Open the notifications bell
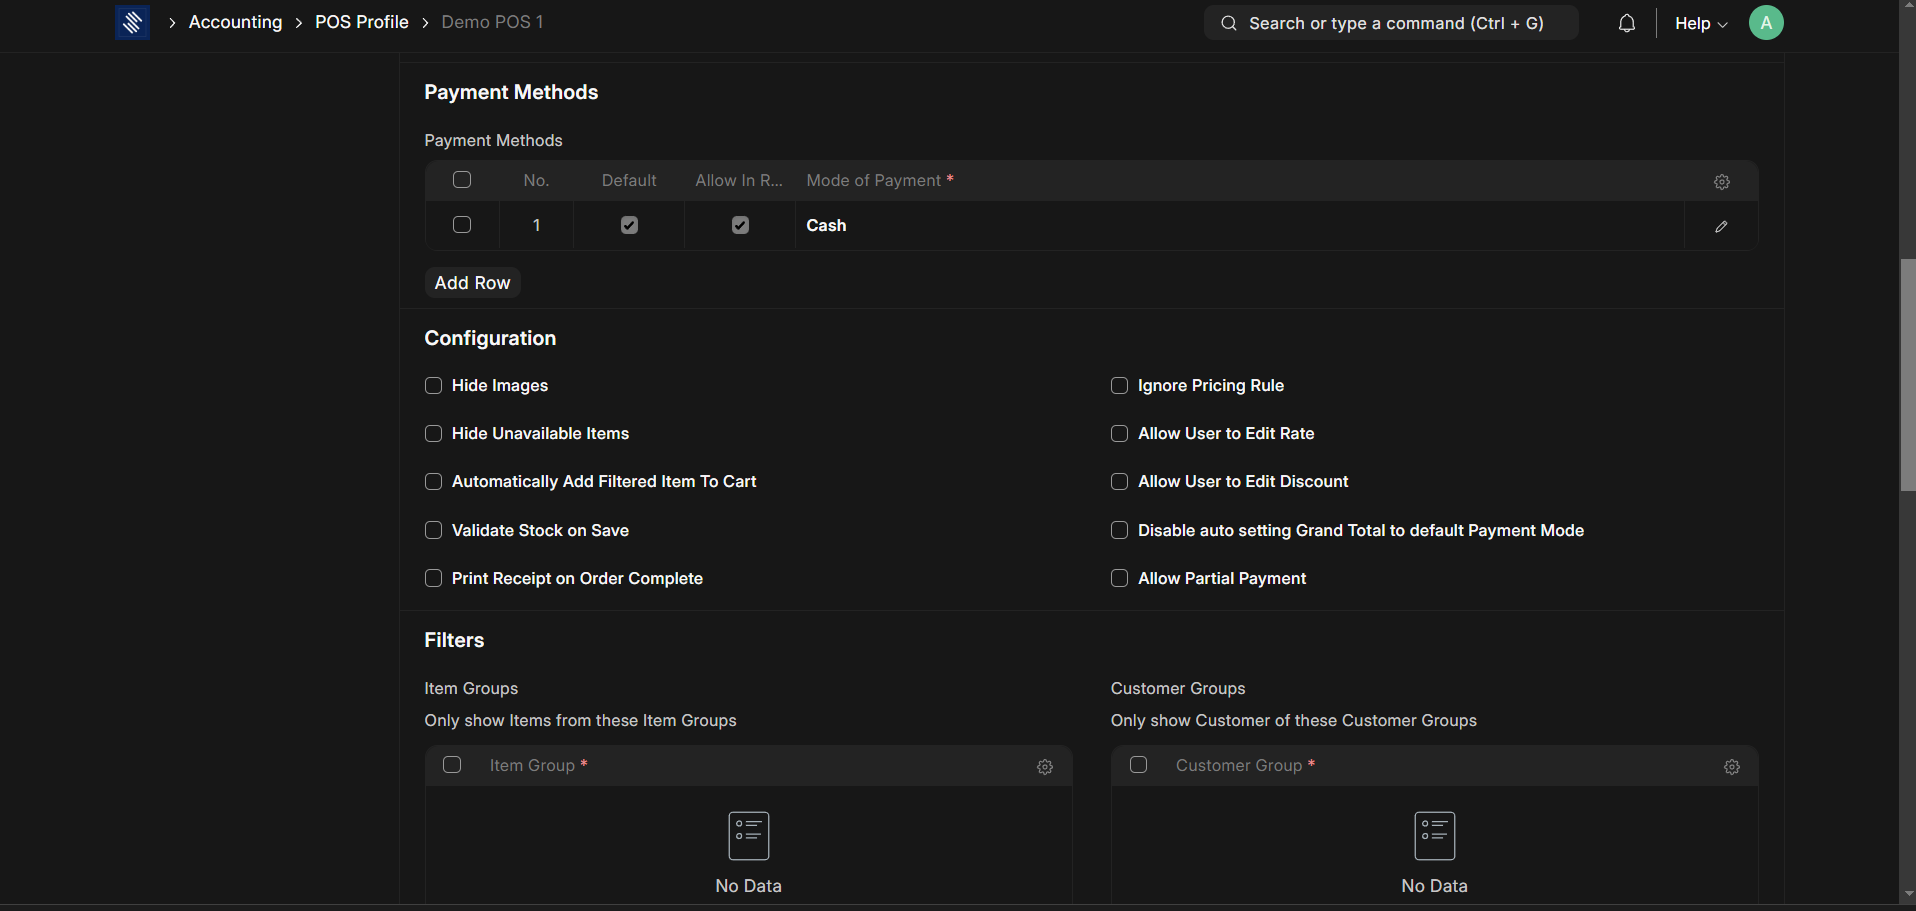1916x911 pixels. [x=1626, y=23]
